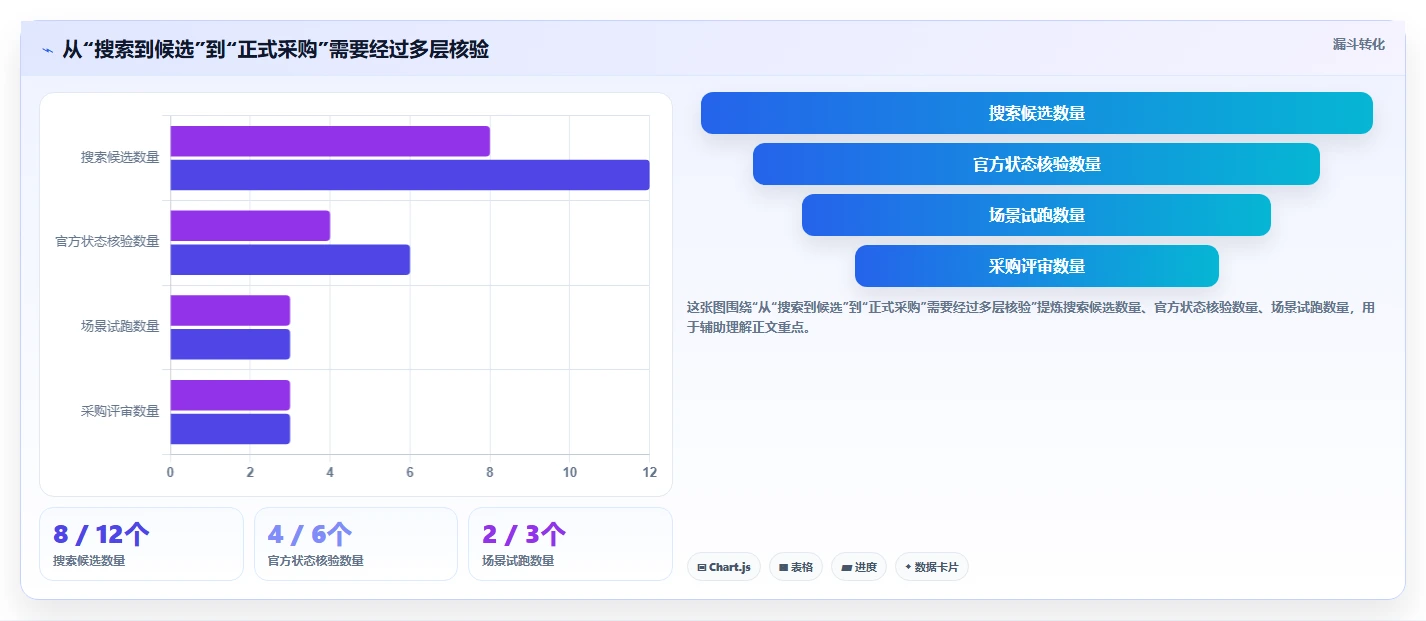The height and width of the screenshot is (621, 1426).
Task: Click the indigo 搜索候选数量 bar reaching 12
Action: [410, 174]
